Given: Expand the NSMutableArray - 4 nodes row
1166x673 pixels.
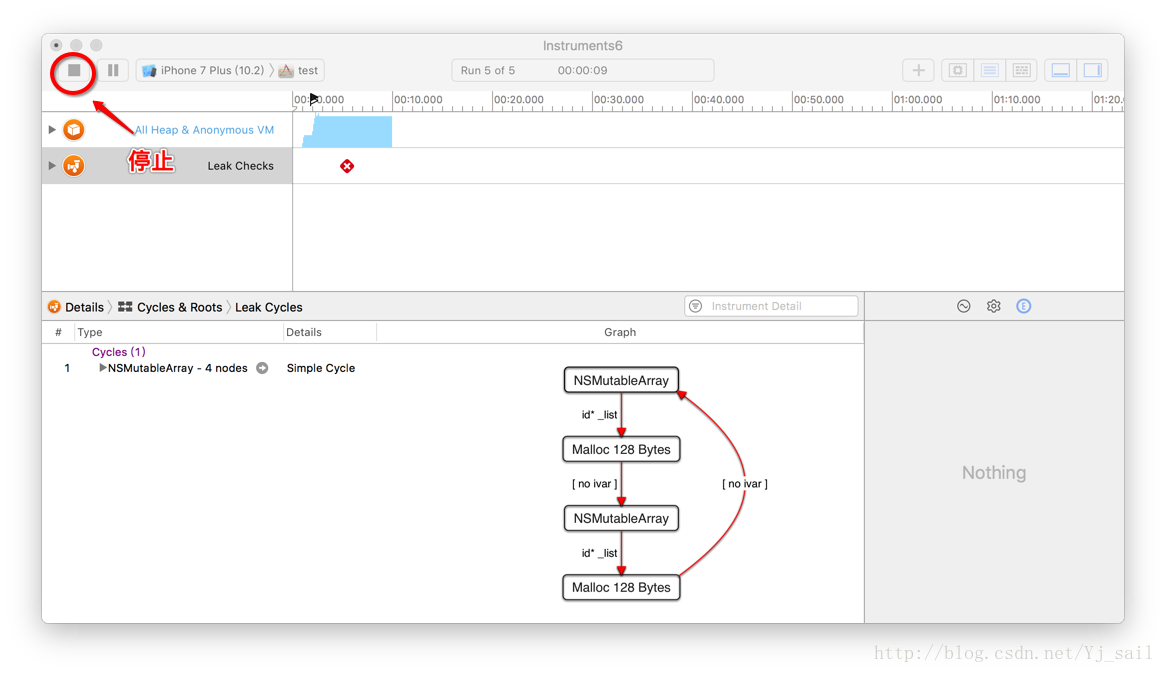Looking at the screenshot, I should point(103,367).
